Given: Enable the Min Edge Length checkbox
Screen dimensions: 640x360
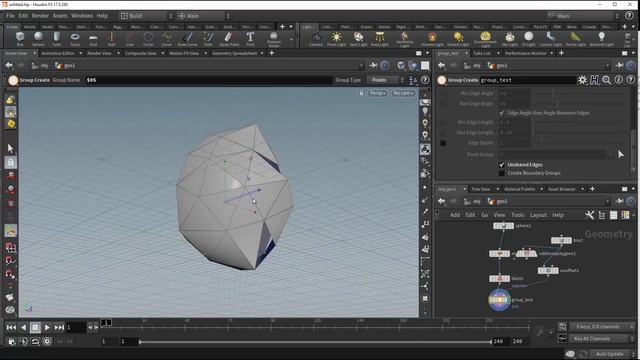Looking at the screenshot, I should point(443,122).
